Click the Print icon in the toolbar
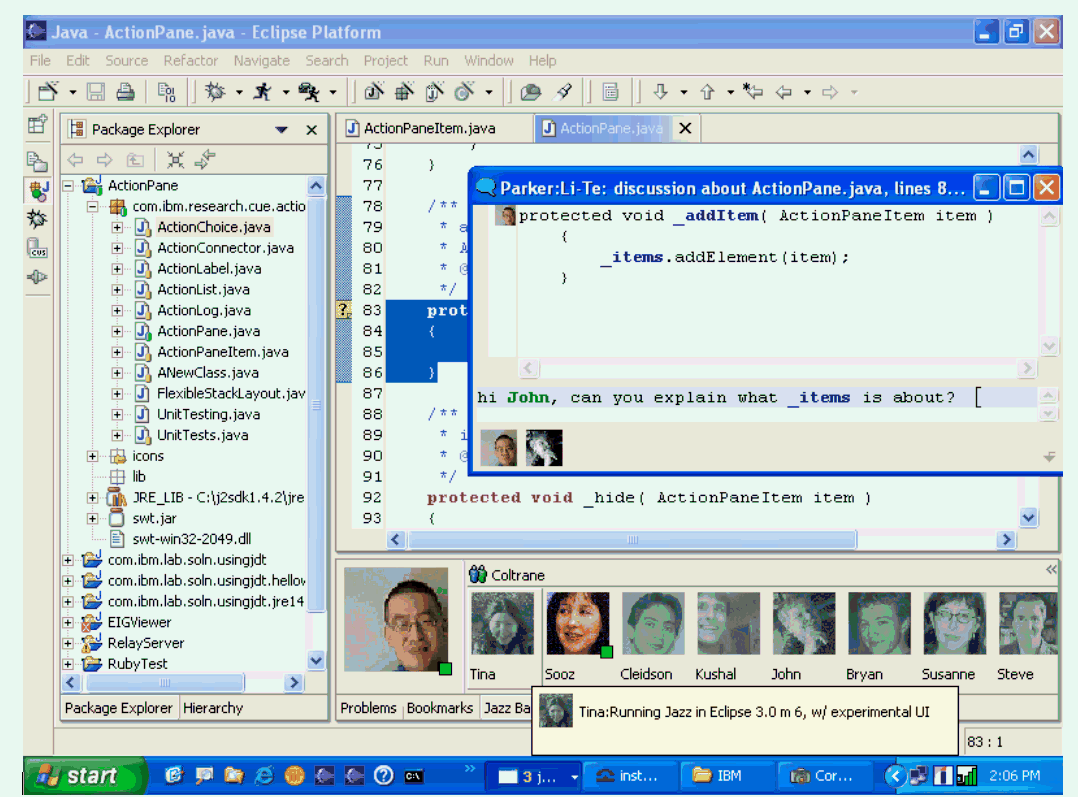Image resolution: width=1078 pixels, height=797 pixels. tap(126, 93)
